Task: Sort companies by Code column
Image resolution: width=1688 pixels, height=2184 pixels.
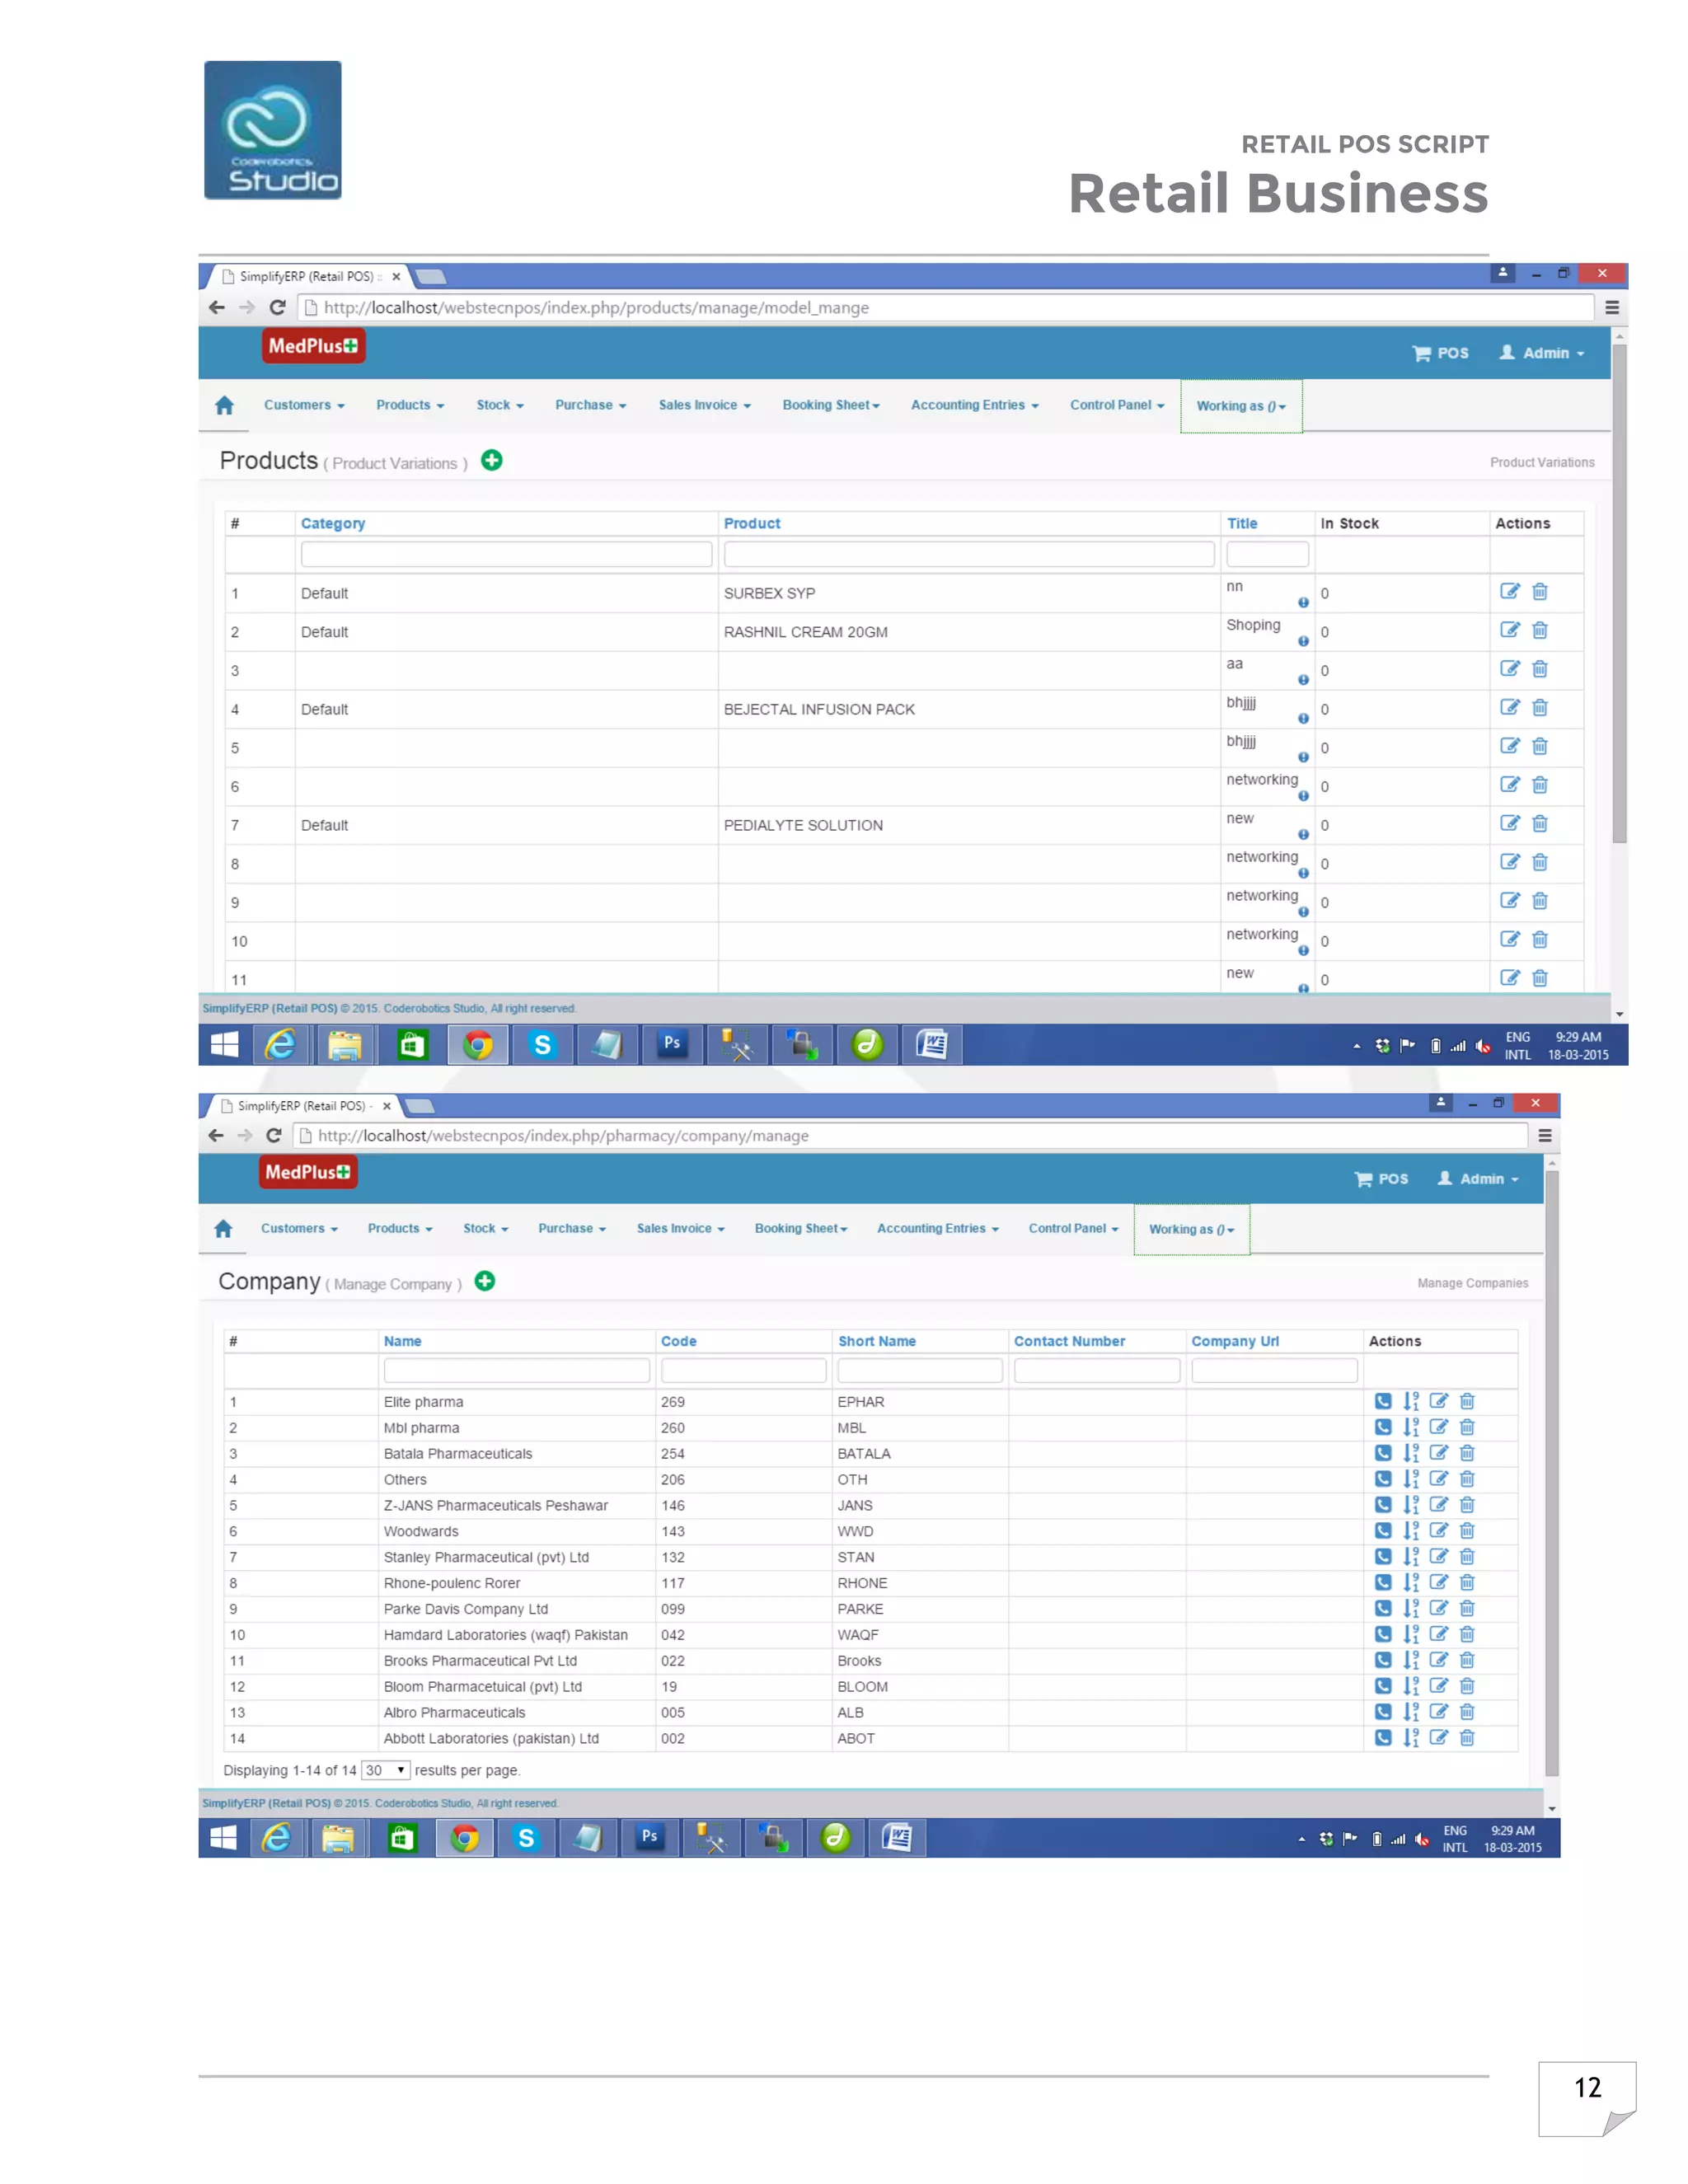Action: 678,1341
